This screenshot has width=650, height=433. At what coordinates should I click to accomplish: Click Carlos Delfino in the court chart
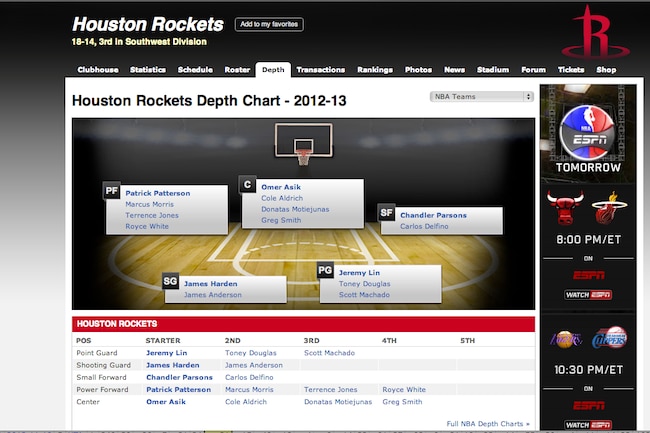pos(424,226)
